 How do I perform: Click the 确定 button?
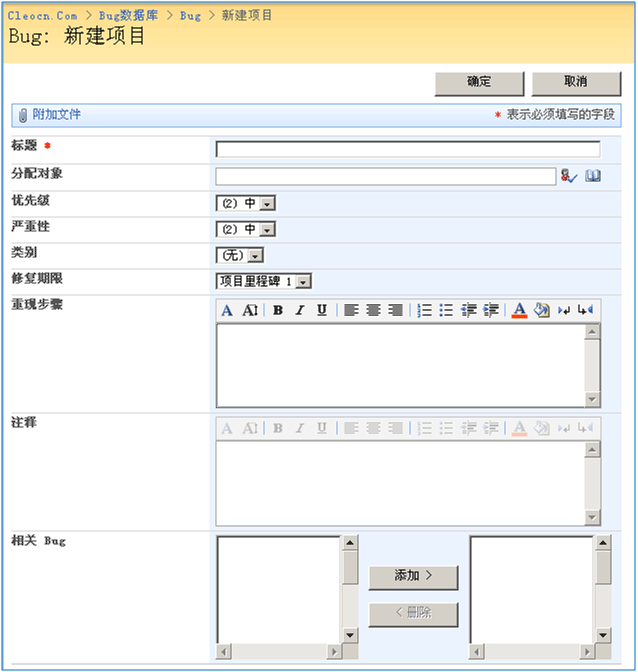[479, 83]
